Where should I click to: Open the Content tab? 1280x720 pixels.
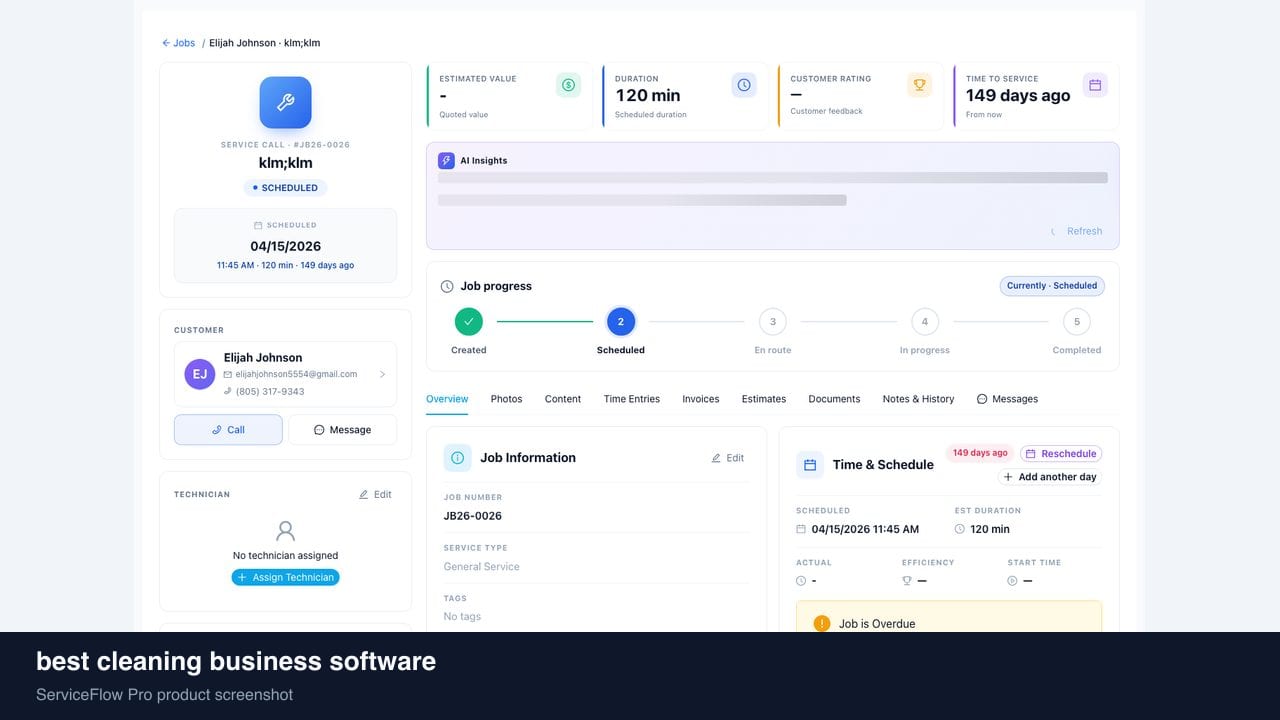pyautogui.click(x=563, y=399)
